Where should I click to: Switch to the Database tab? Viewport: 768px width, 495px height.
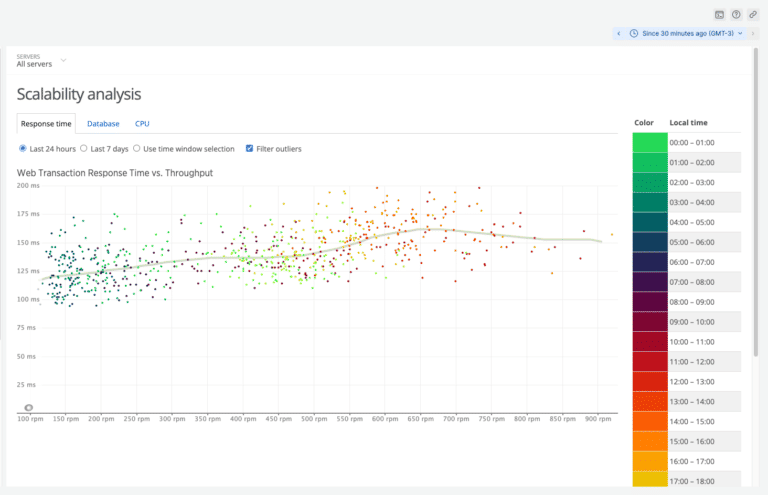(103, 124)
